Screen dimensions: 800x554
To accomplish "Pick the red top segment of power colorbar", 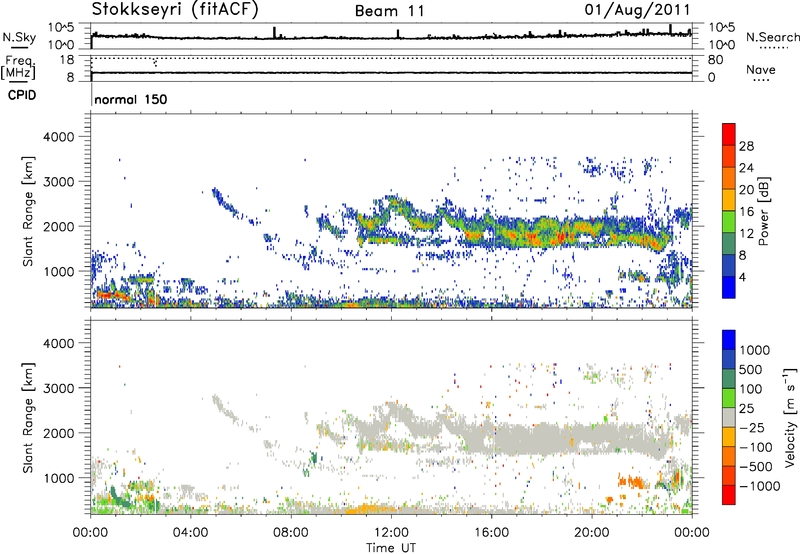I will [x=729, y=134].
